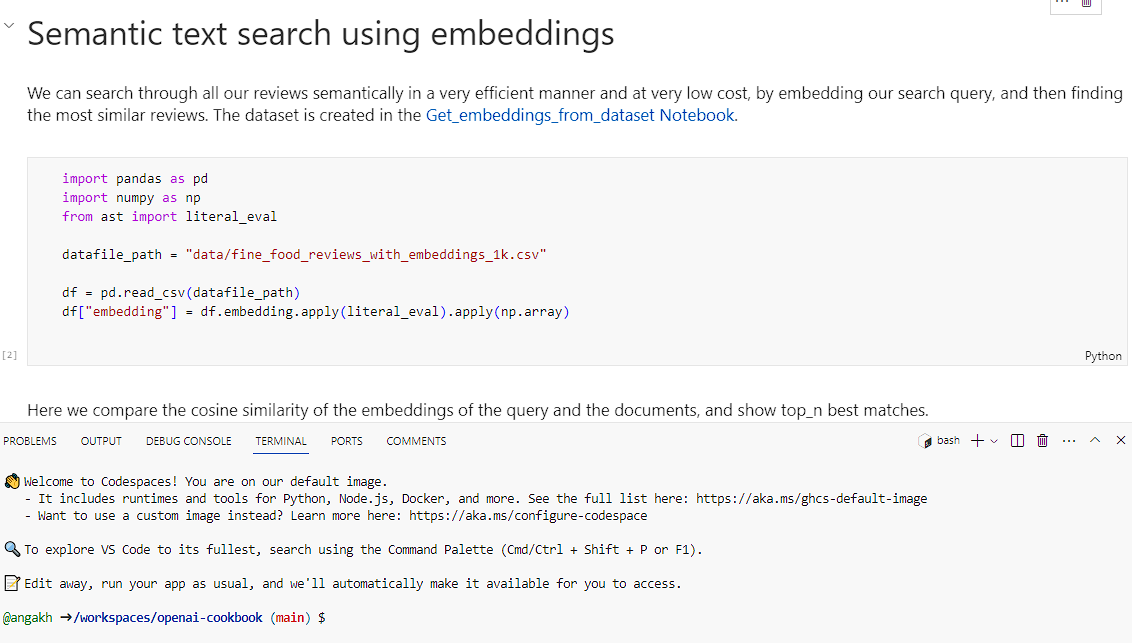Open the Get_embeddings_from_dataset Notebook link

[x=580, y=115]
